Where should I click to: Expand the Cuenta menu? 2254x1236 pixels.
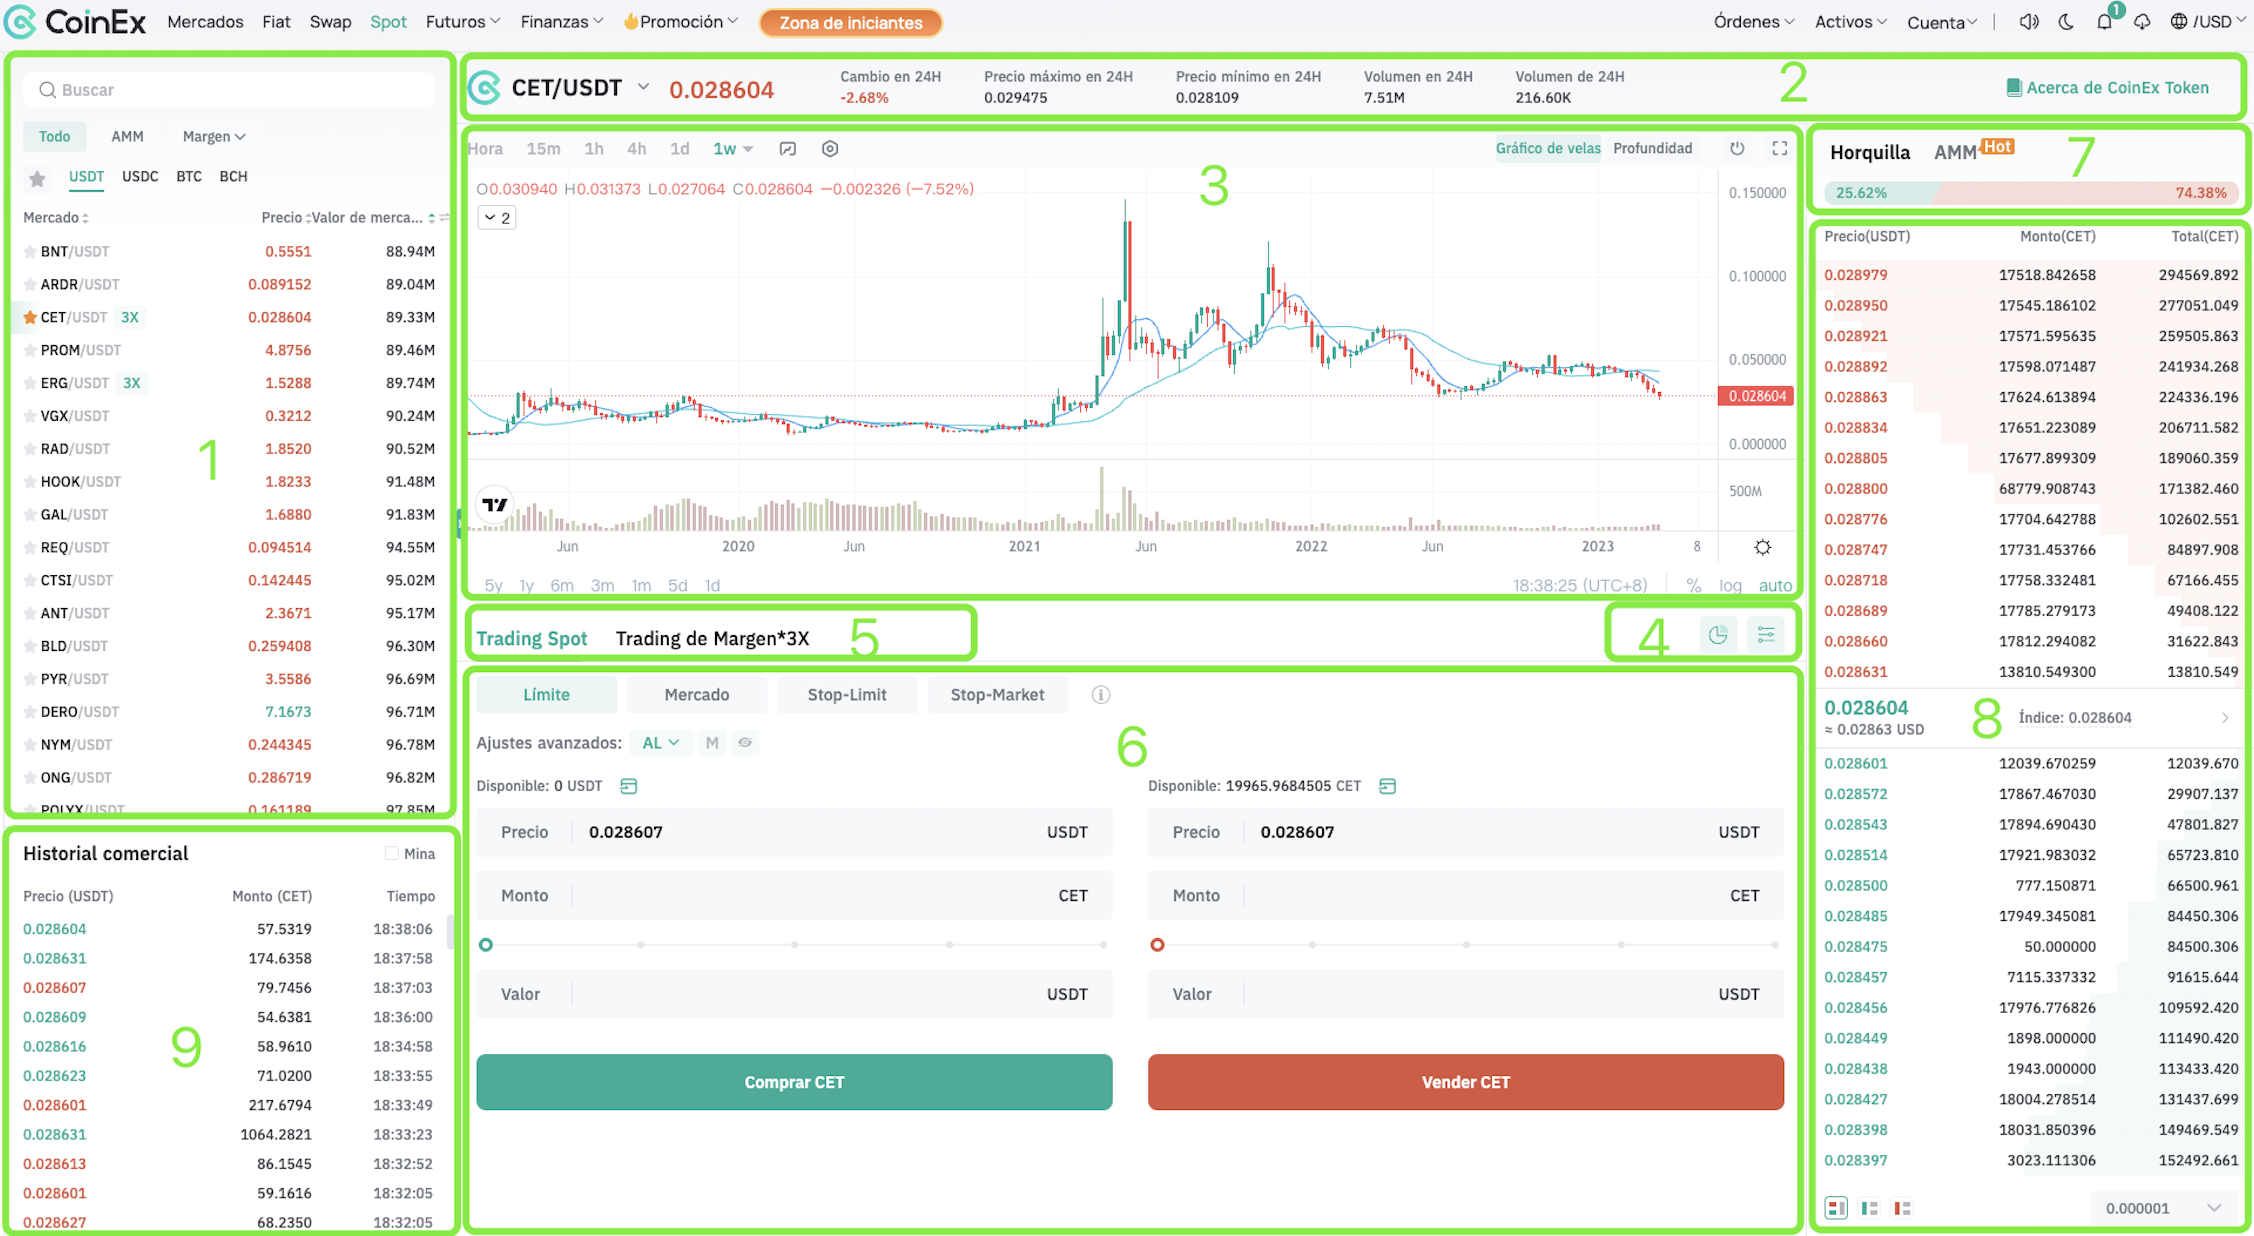(x=1942, y=22)
